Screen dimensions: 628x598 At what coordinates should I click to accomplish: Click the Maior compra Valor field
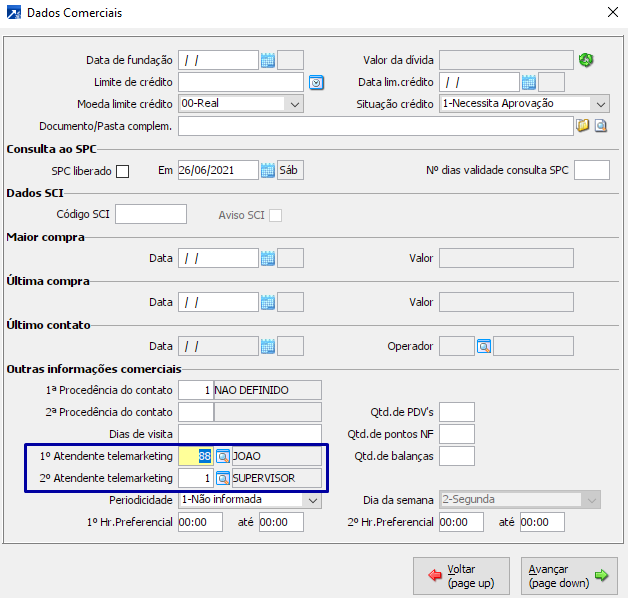[x=506, y=258]
